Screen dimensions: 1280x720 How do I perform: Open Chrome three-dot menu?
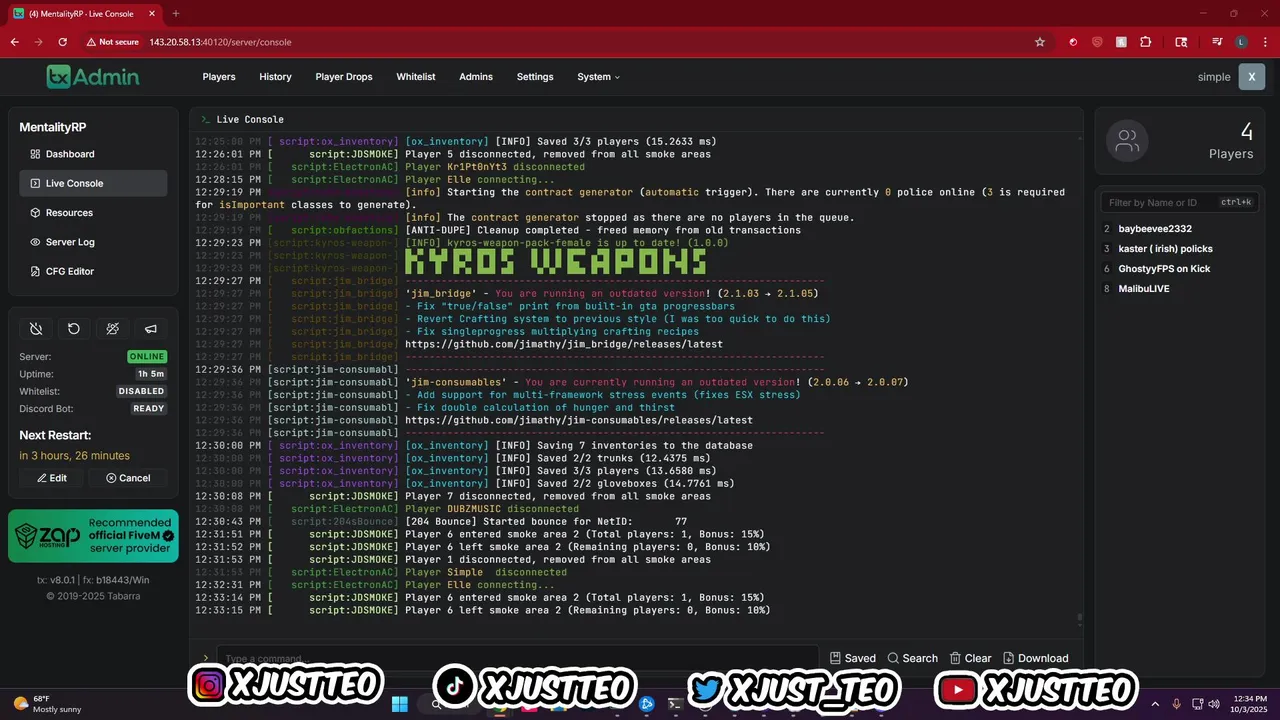(1263, 42)
